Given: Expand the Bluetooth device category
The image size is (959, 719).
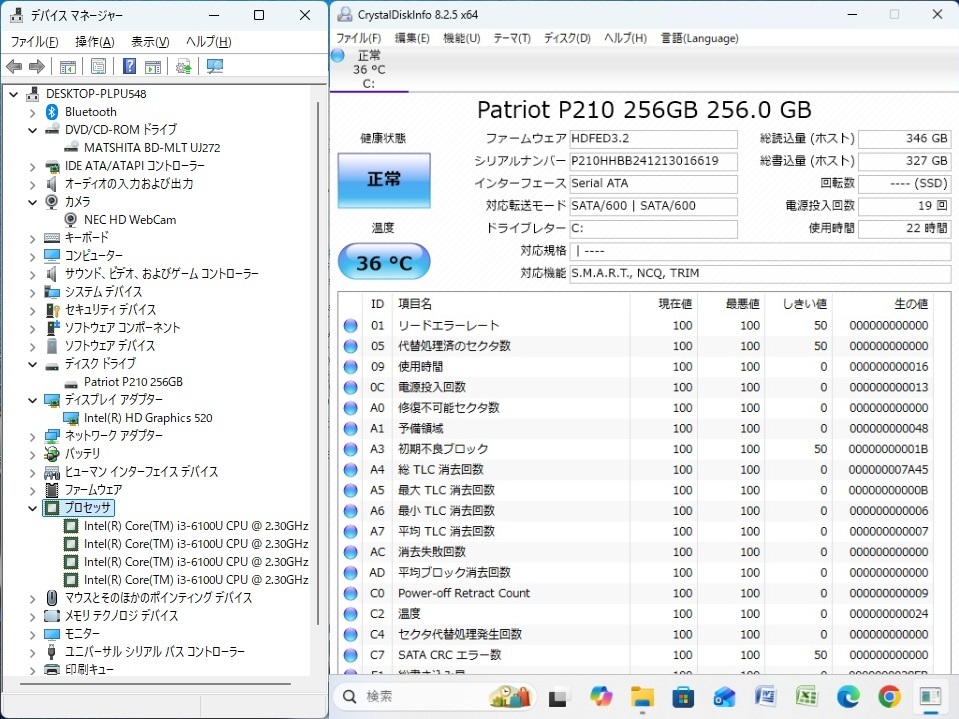Looking at the screenshot, I should click(33, 112).
